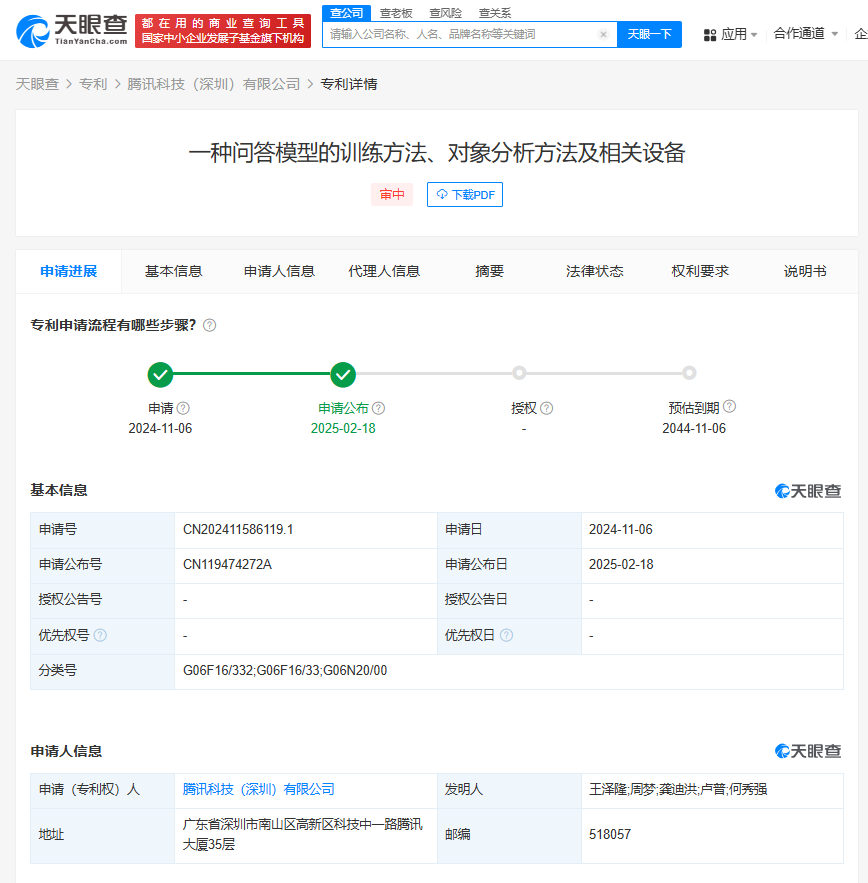
Task: Click help icon after 专利申请流程有哪些步骤
Action: click(209, 325)
